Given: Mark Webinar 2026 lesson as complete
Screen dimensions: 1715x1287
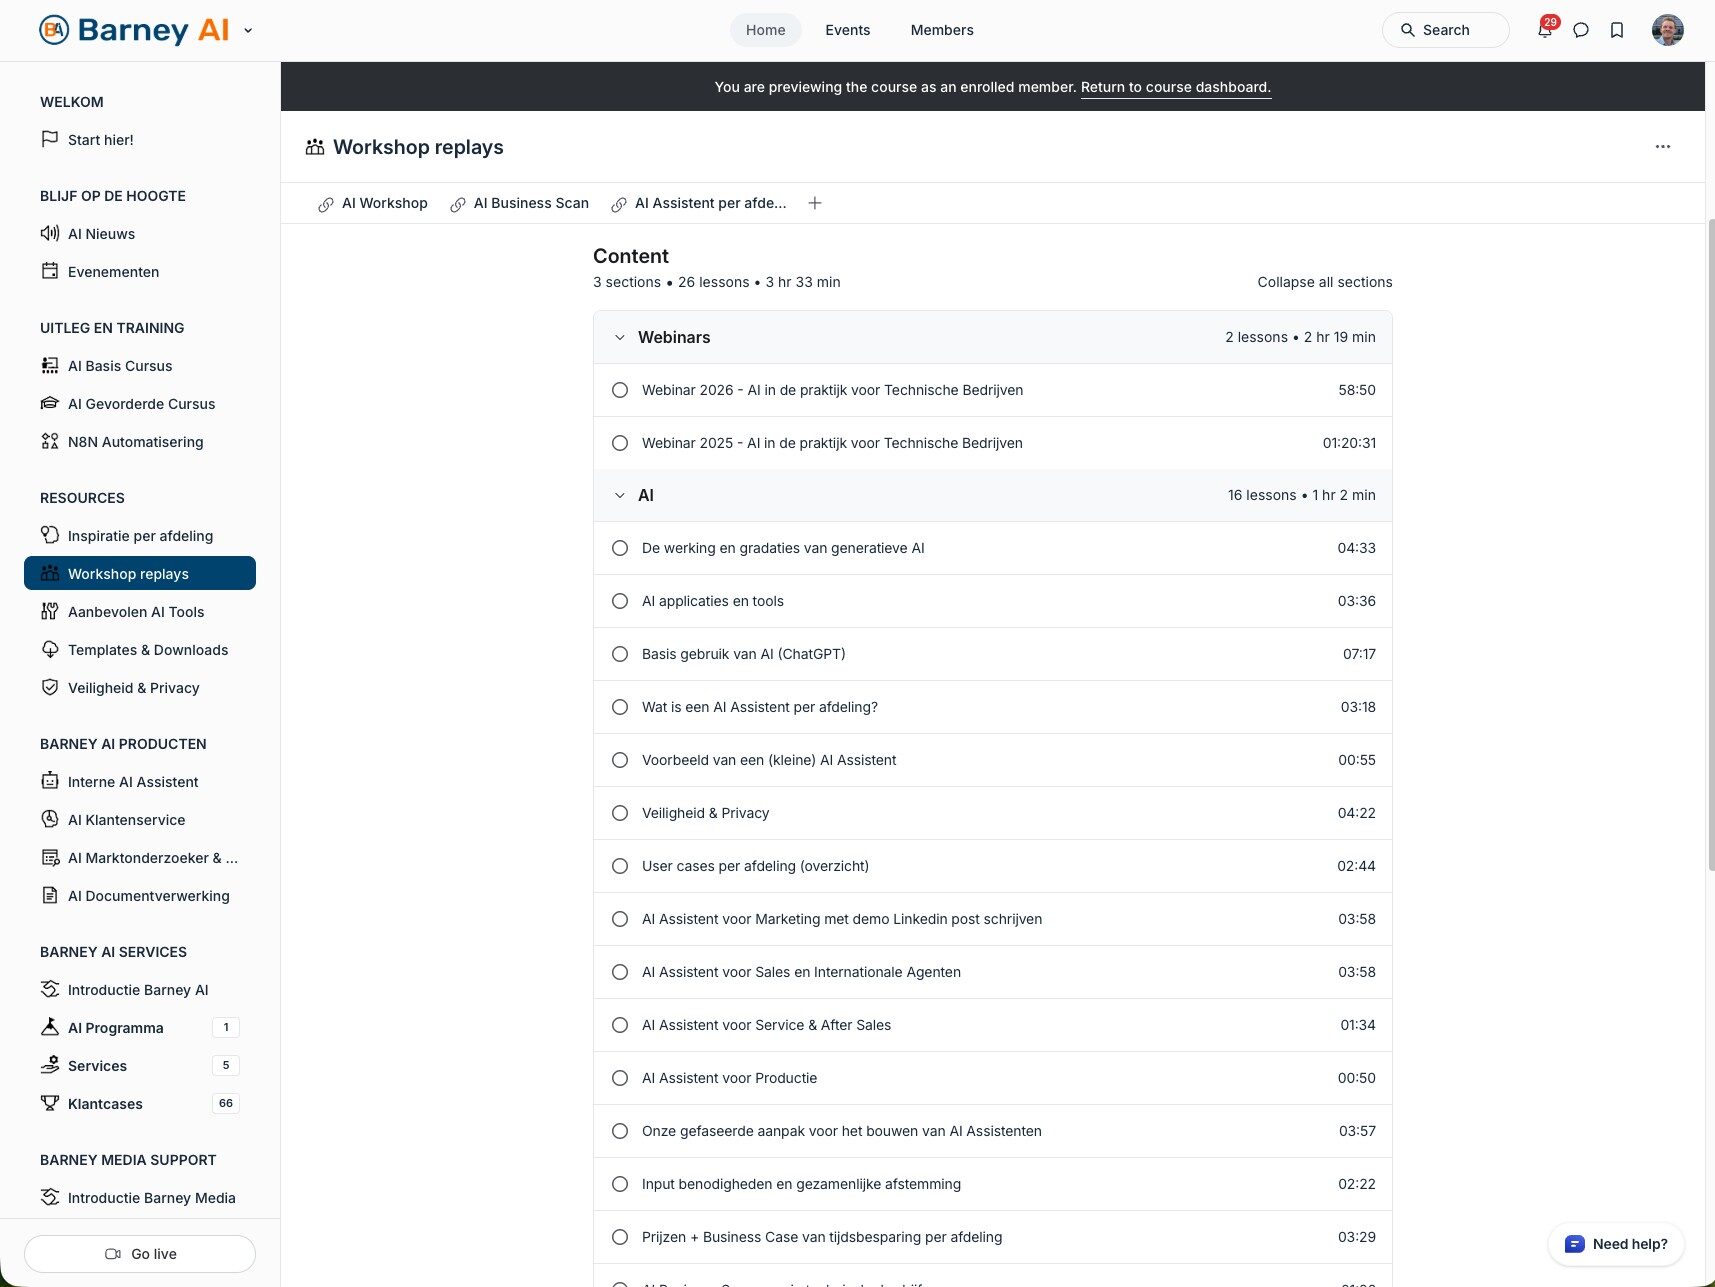Looking at the screenshot, I should point(620,390).
